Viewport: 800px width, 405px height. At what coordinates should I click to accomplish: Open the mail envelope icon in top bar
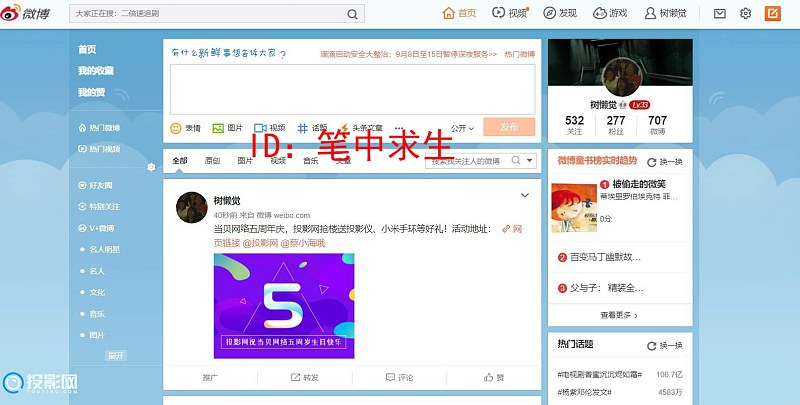[720, 14]
